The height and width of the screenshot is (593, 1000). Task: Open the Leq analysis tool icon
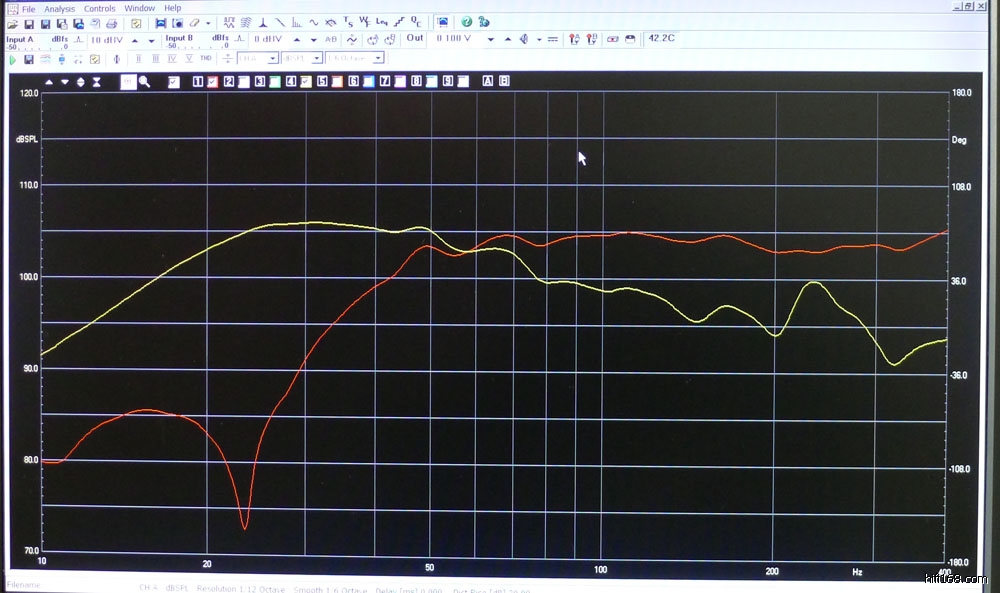(x=381, y=22)
